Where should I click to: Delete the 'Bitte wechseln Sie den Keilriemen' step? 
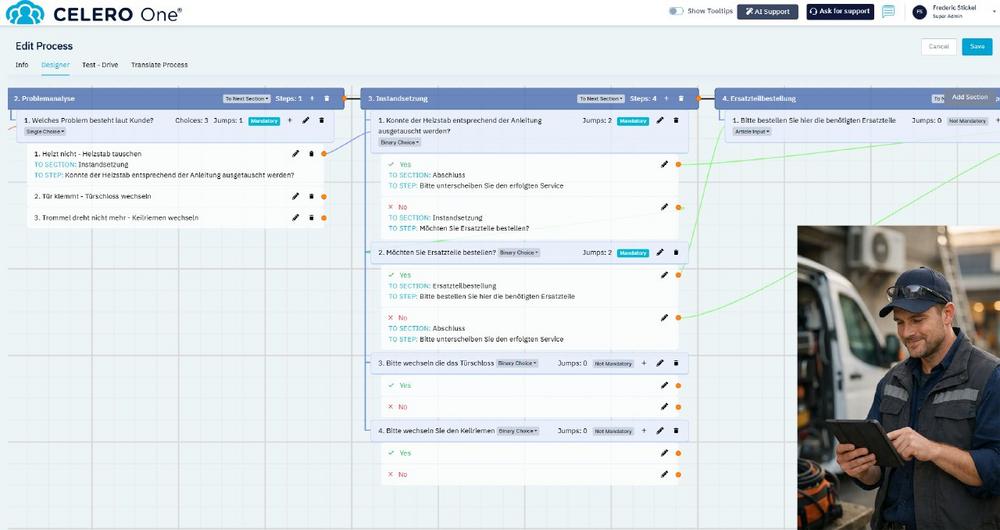point(676,431)
